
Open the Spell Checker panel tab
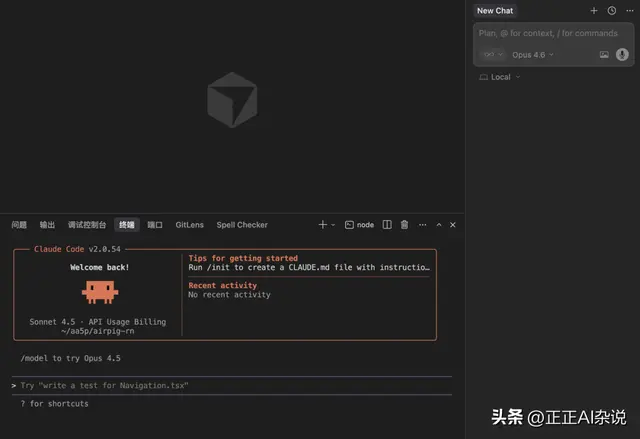point(242,225)
